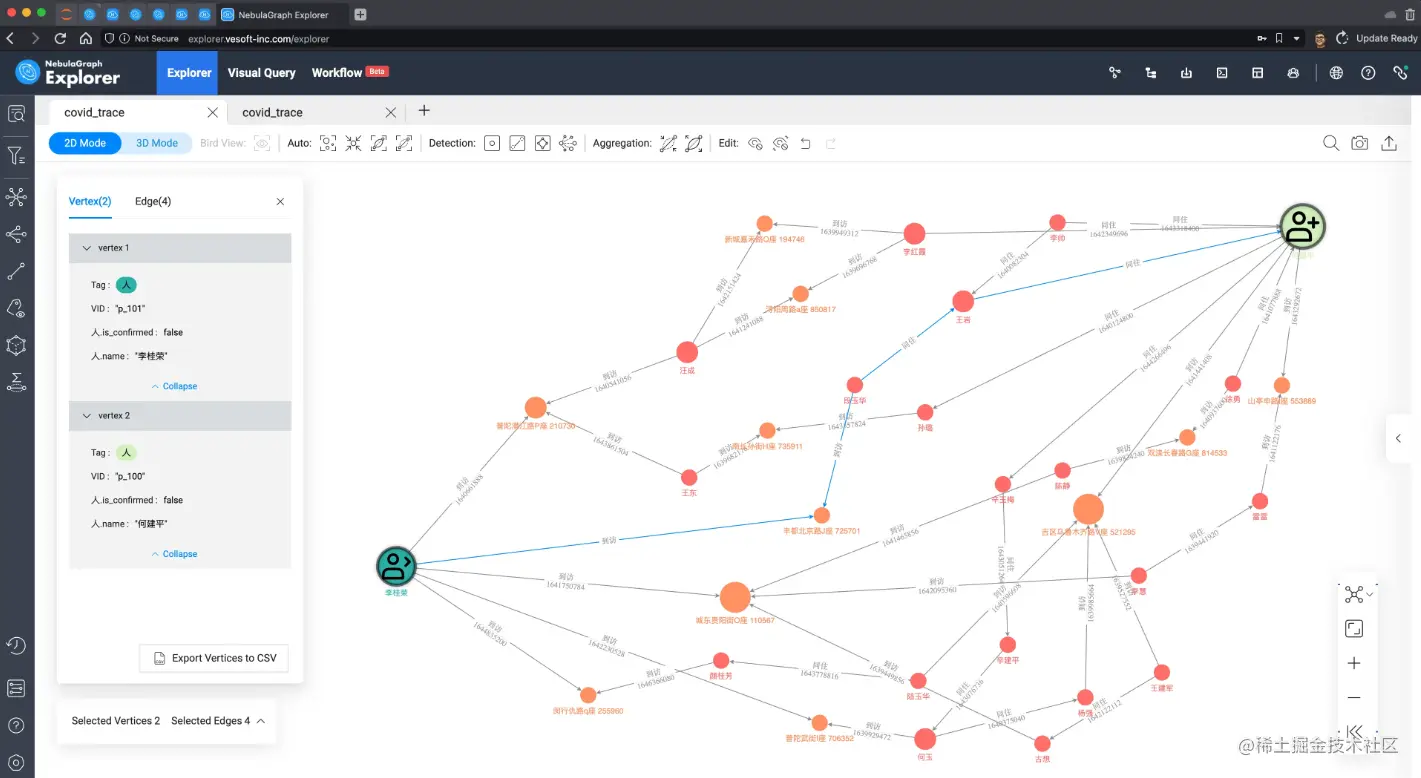The image size is (1421, 778).
Task: Click Collapse under vertex 2 details
Action: click(x=174, y=554)
